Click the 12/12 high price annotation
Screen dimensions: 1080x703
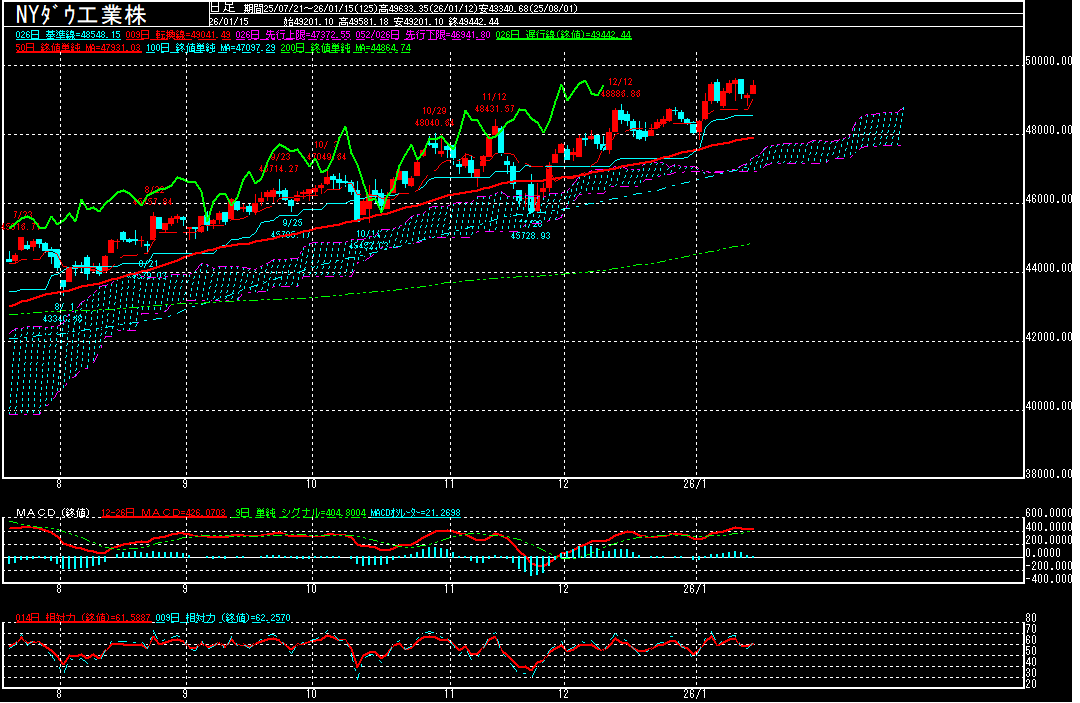point(620,87)
